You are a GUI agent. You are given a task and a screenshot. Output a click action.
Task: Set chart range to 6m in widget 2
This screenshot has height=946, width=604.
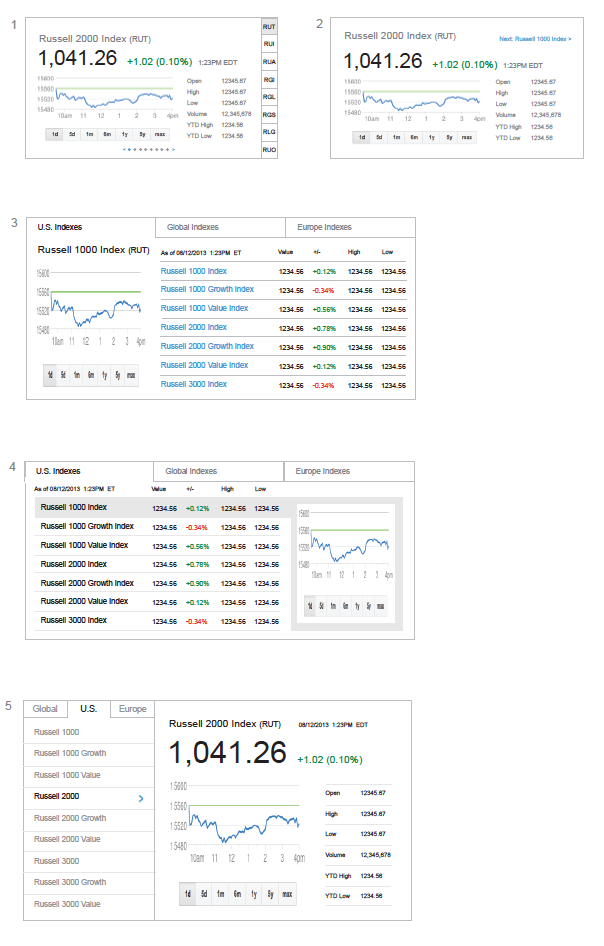(x=414, y=137)
